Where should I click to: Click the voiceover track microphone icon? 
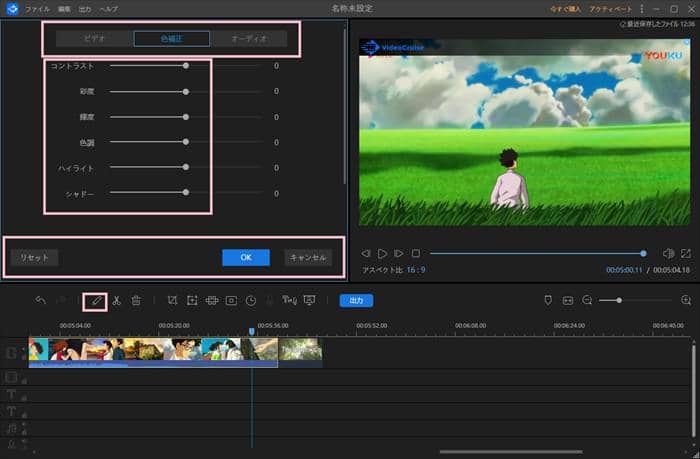click(11, 444)
